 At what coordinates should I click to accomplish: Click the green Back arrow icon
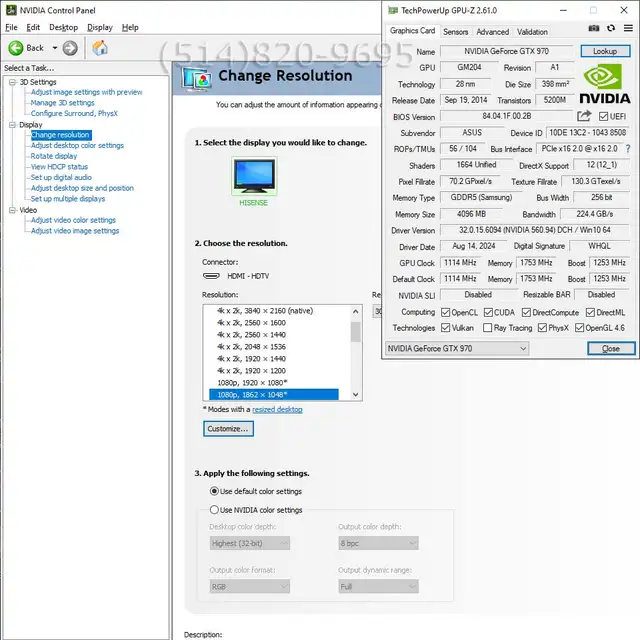point(16,48)
